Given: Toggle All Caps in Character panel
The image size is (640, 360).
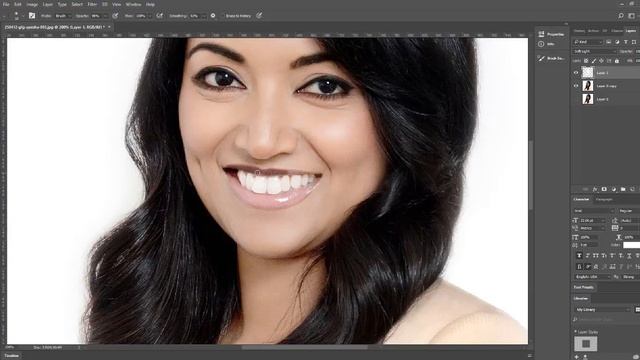Looking at the screenshot, I should click(x=596, y=256).
